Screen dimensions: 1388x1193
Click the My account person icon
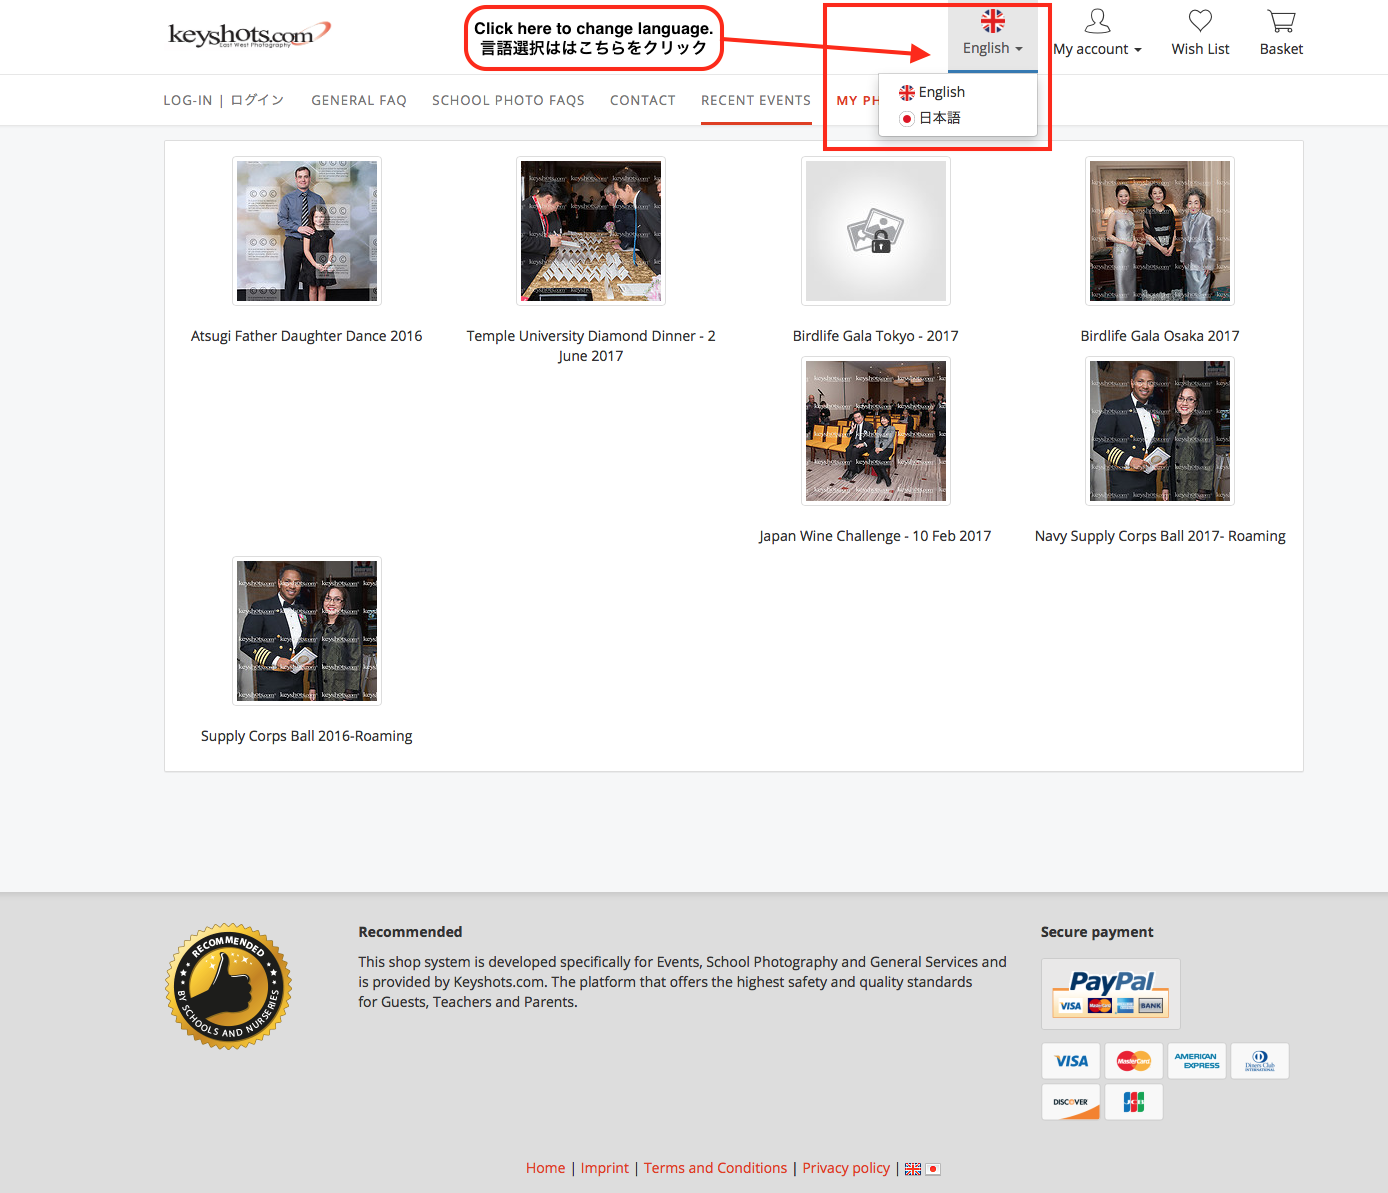point(1097,21)
